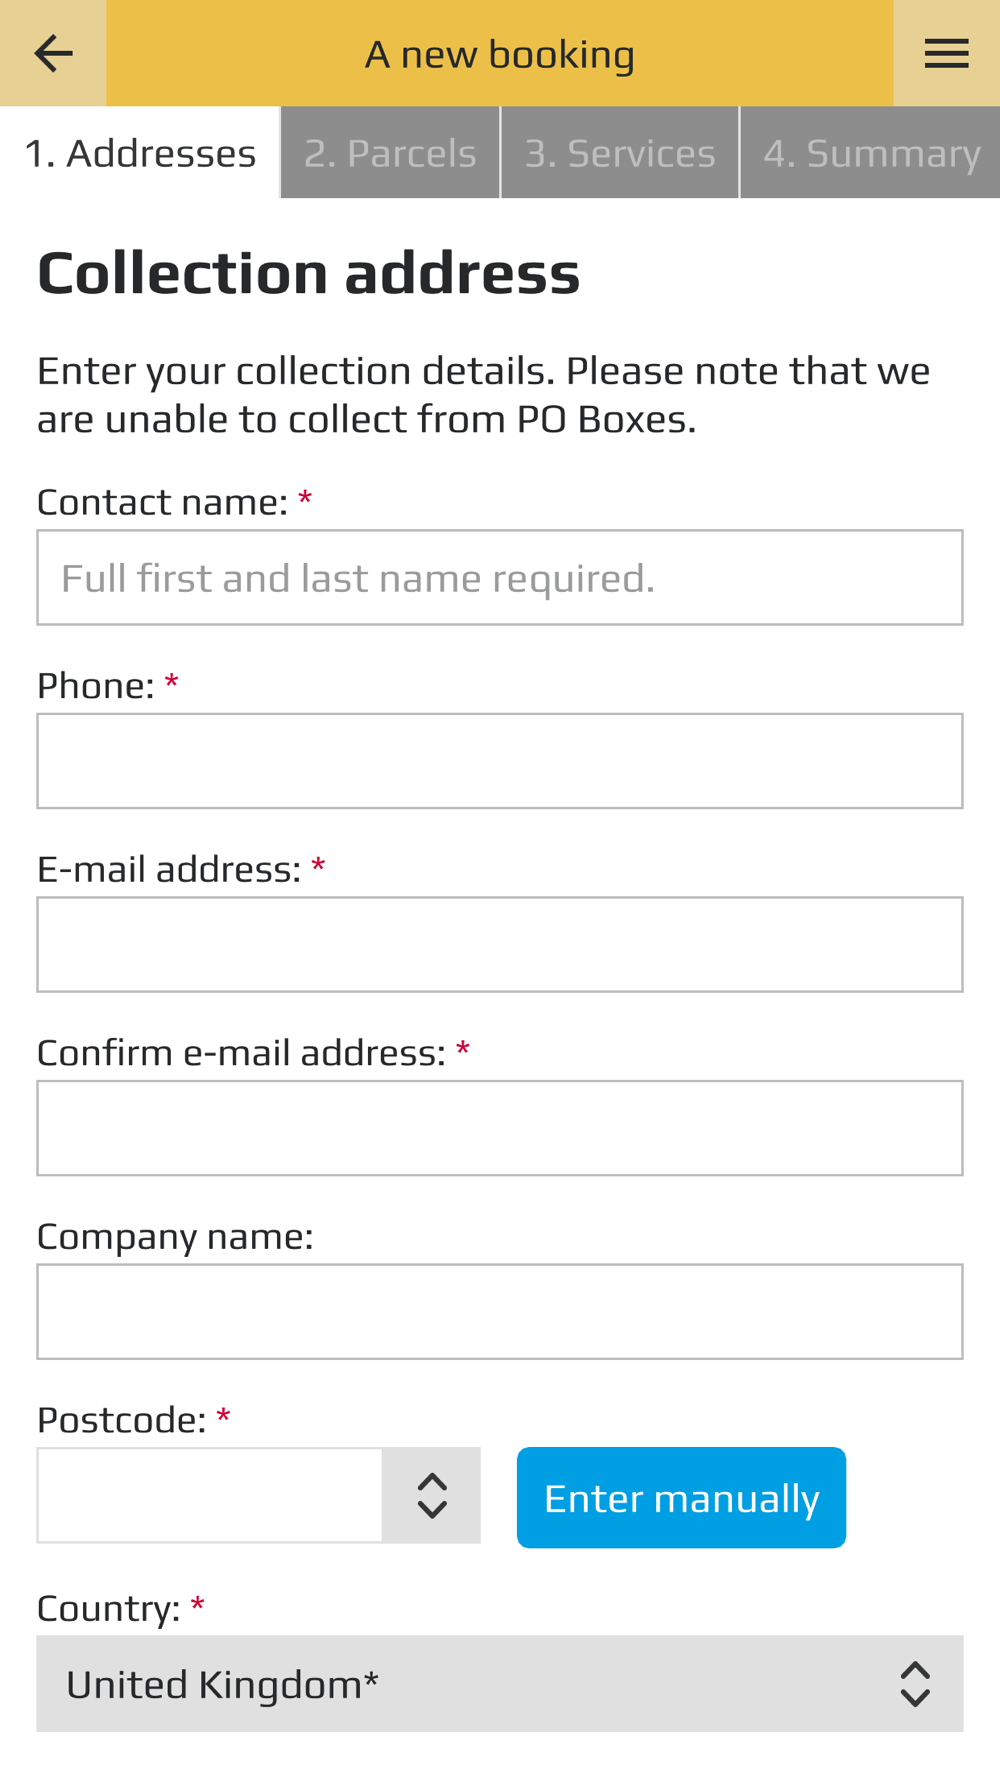The image size is (1000, 1778).
Task: Switch to the 3. Services tab
Action: [x=620, y=153]
